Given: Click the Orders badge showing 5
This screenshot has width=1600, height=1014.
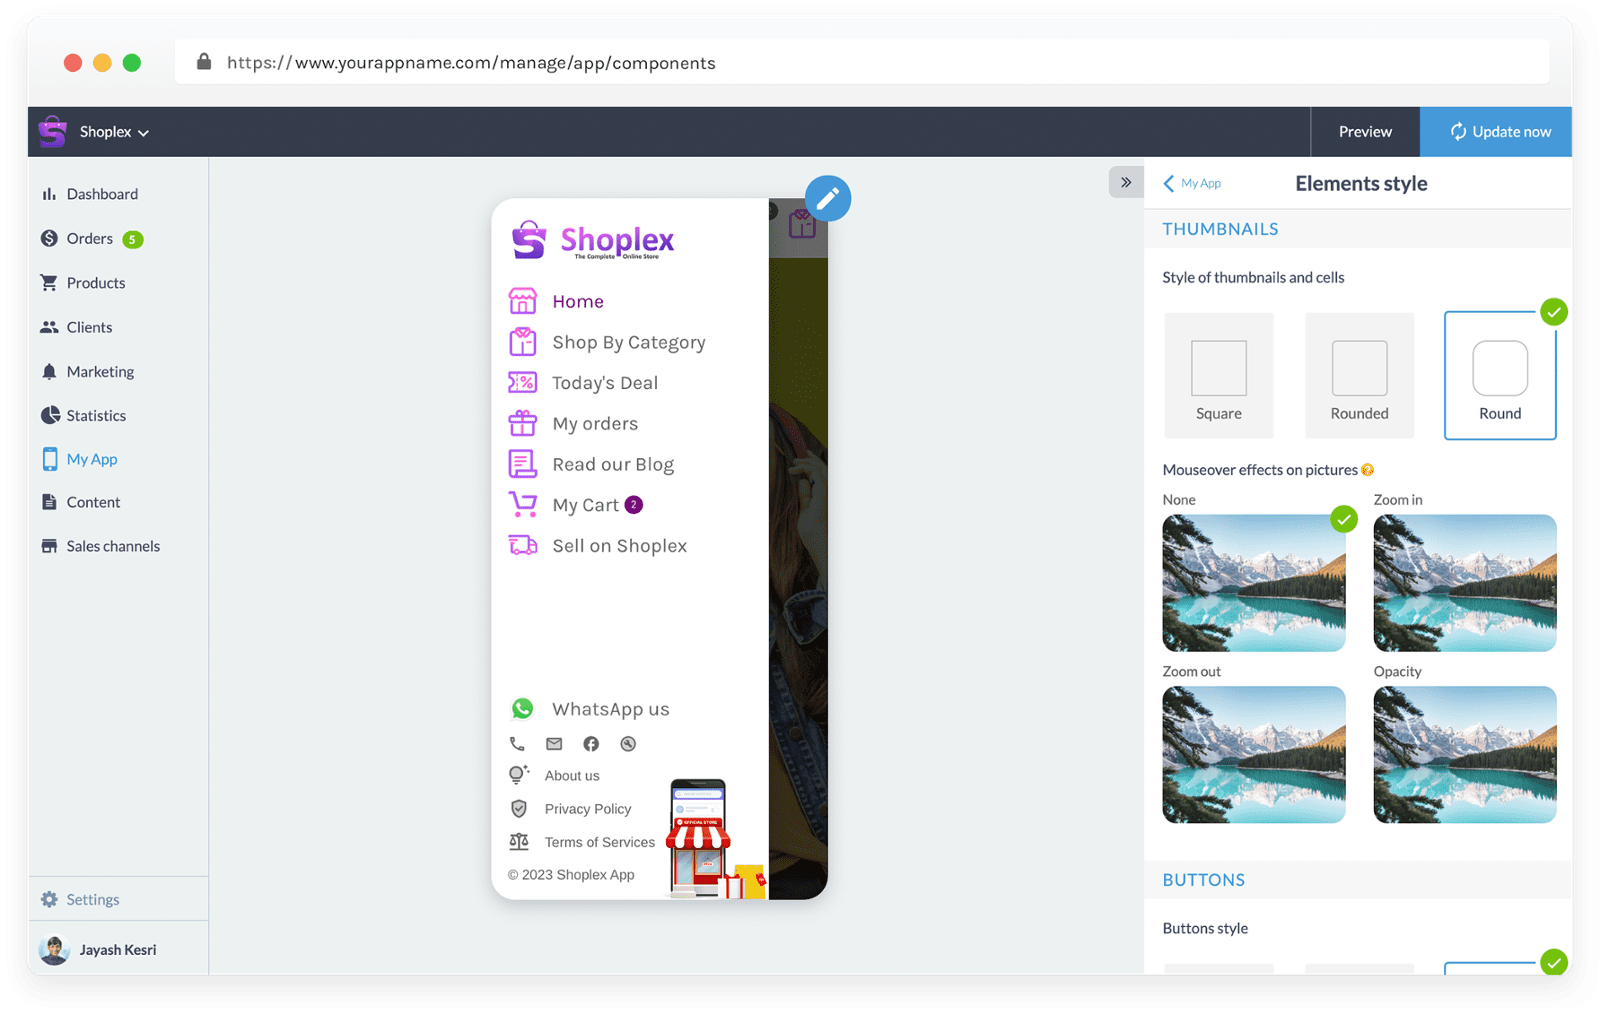Looking at the screenshot, I should point(132,239).
